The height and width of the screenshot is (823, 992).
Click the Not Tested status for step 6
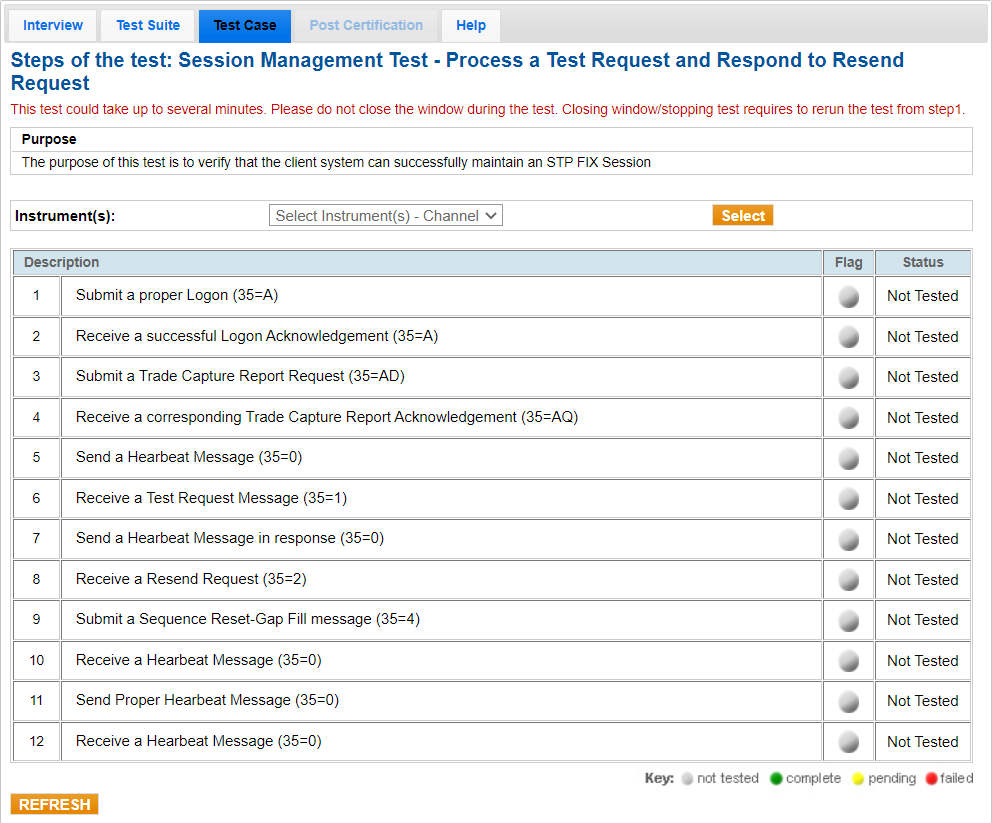click(922, 498)
